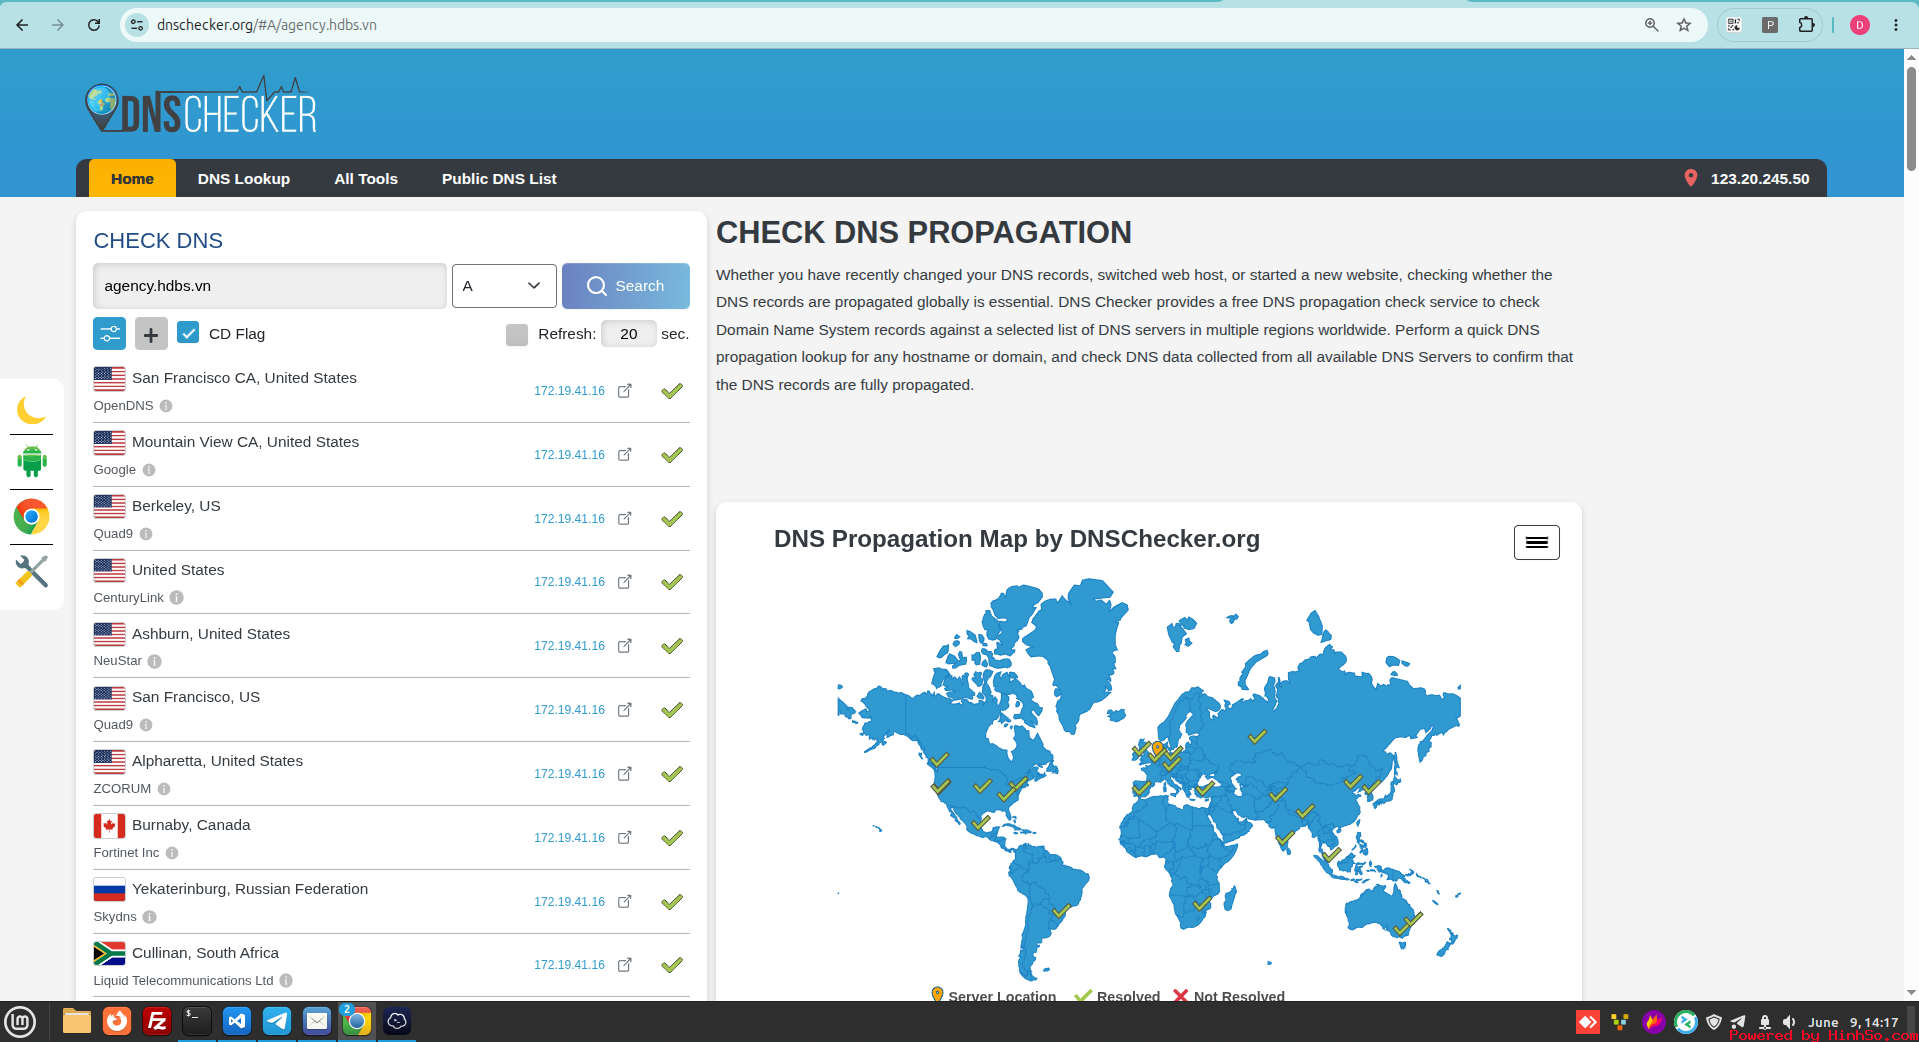
Task: Open the tools wrench sidebar icon
Action: 32,572
